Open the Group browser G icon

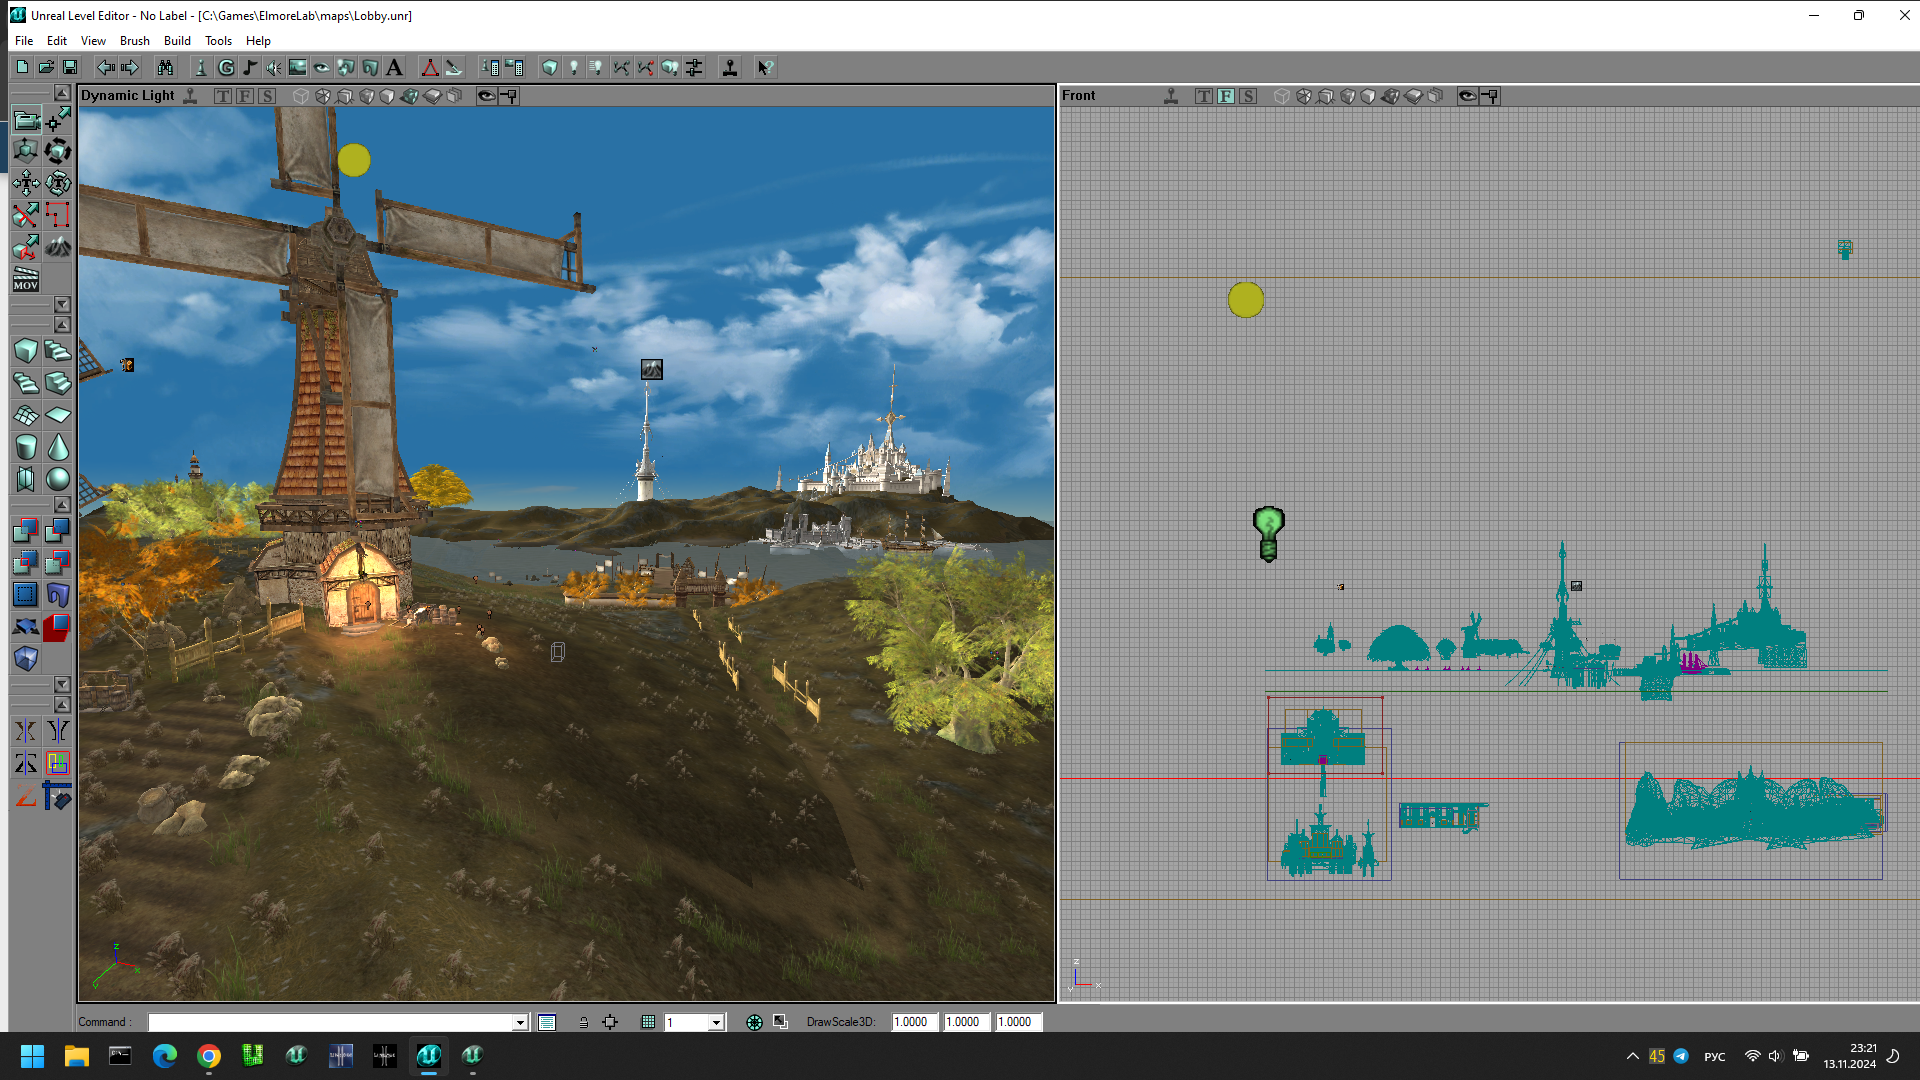point(226,67)
